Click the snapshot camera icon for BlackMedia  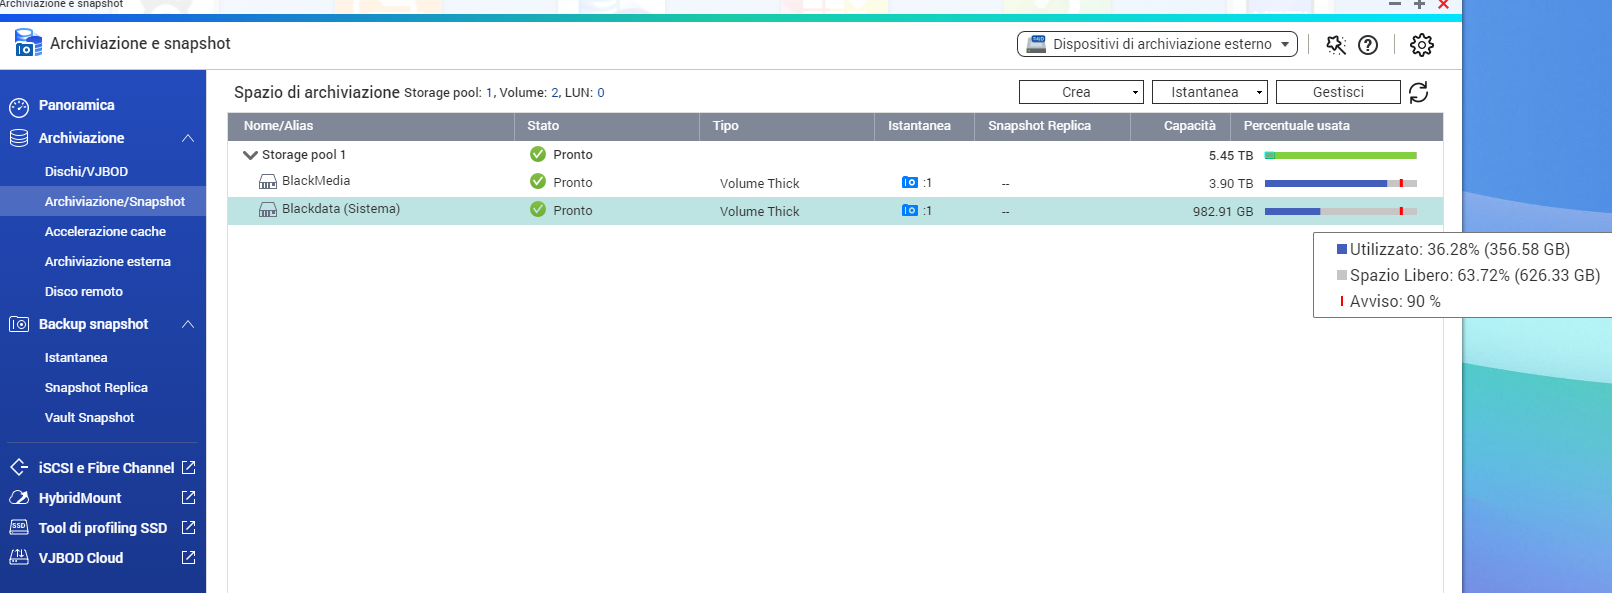tap(909, 183)
